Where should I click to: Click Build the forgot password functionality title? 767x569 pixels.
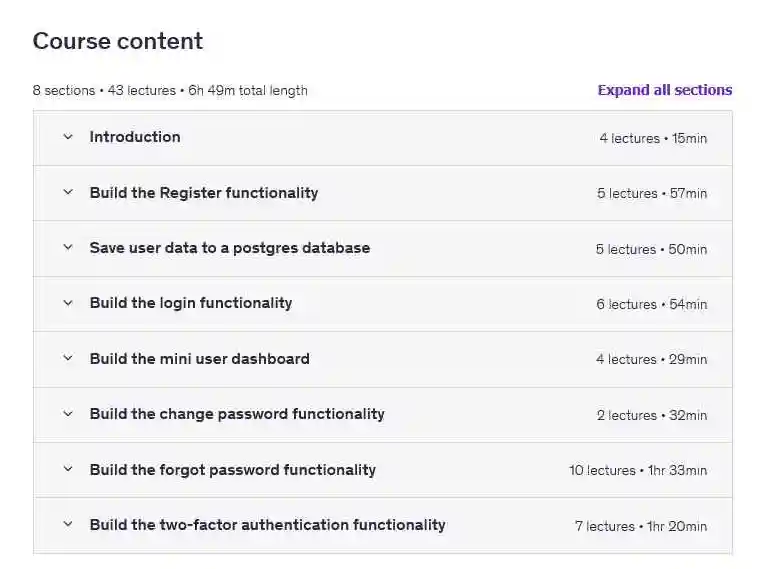click(232, 470)
